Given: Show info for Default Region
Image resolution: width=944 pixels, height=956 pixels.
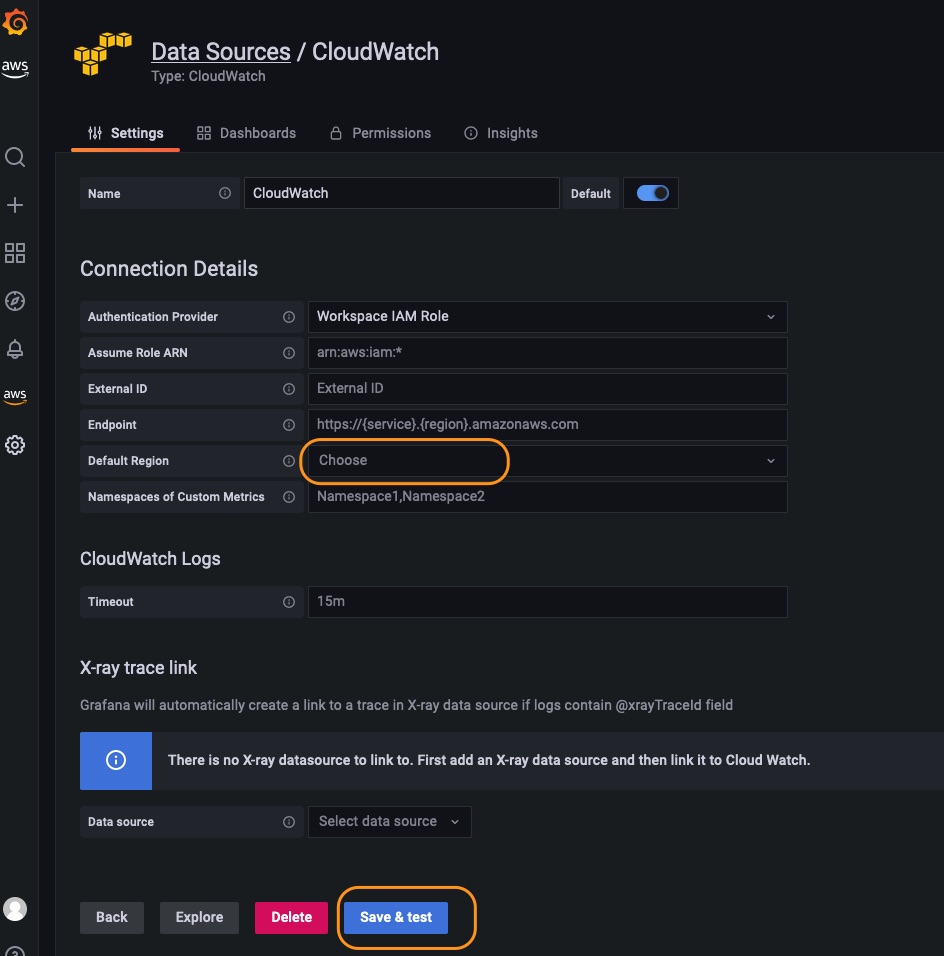Looking at the screenshot, I should [x=289, y=461].
